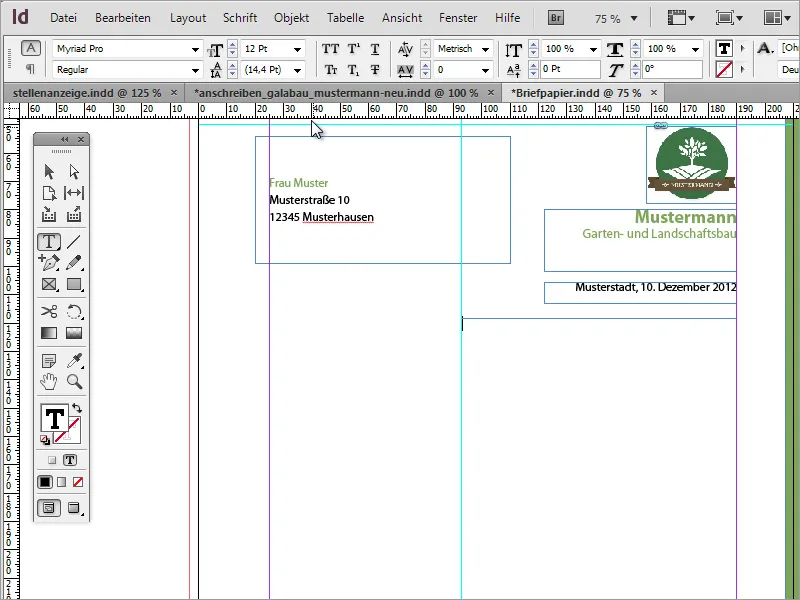Activate the Zoom tool
Viewport: 800px width, 600px height.
coord(74,382)
